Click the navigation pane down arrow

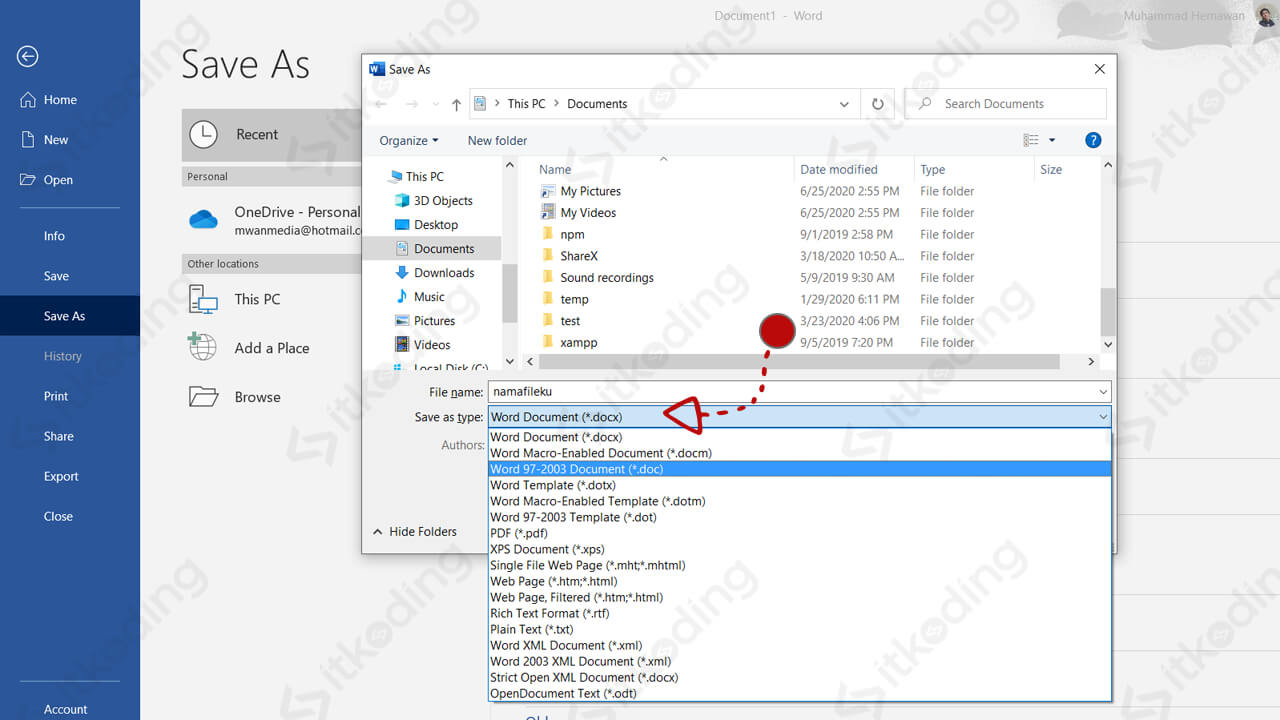tap(509, 361)
